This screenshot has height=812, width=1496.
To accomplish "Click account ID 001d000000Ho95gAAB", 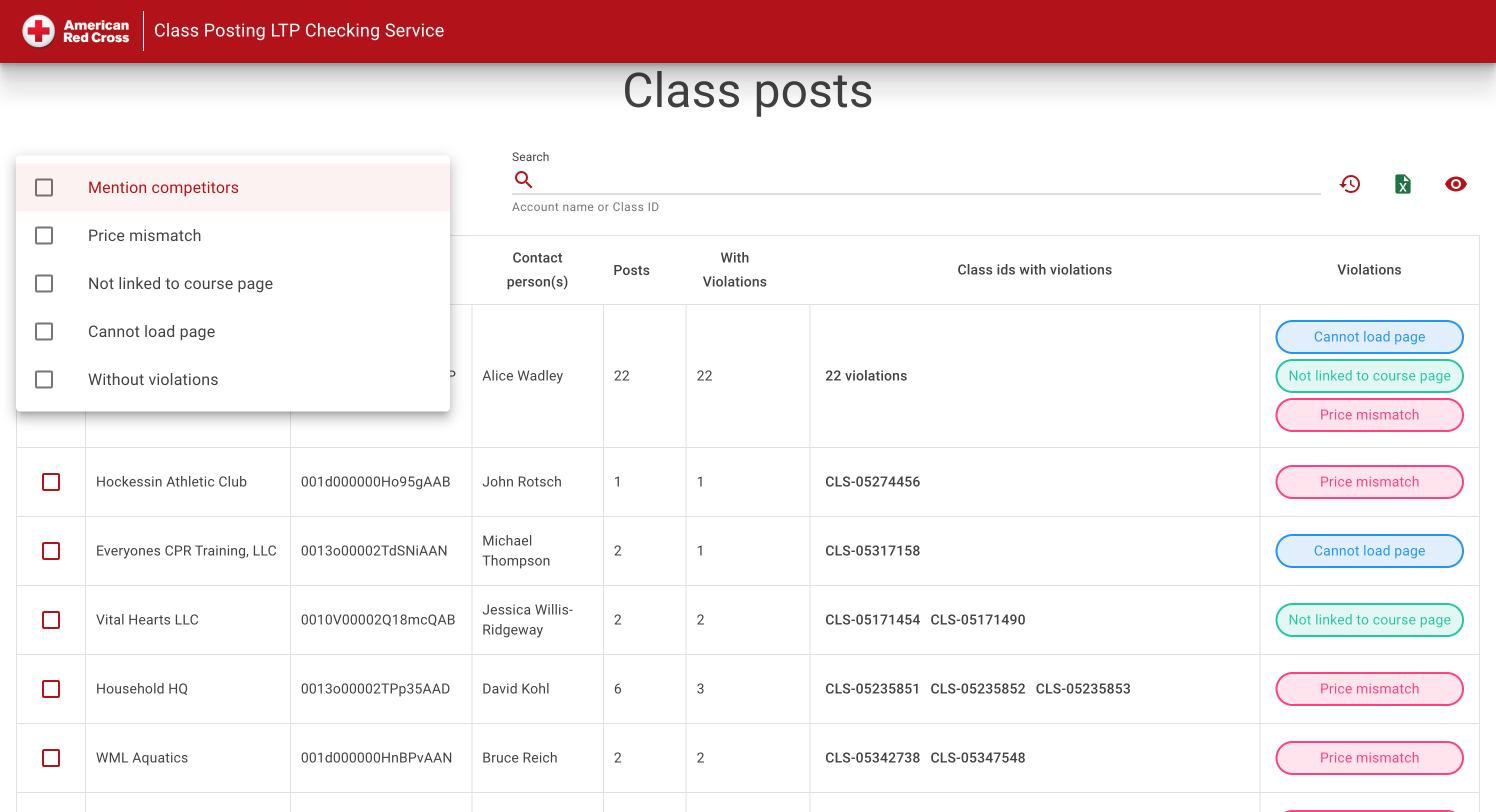I will (376, 482).
